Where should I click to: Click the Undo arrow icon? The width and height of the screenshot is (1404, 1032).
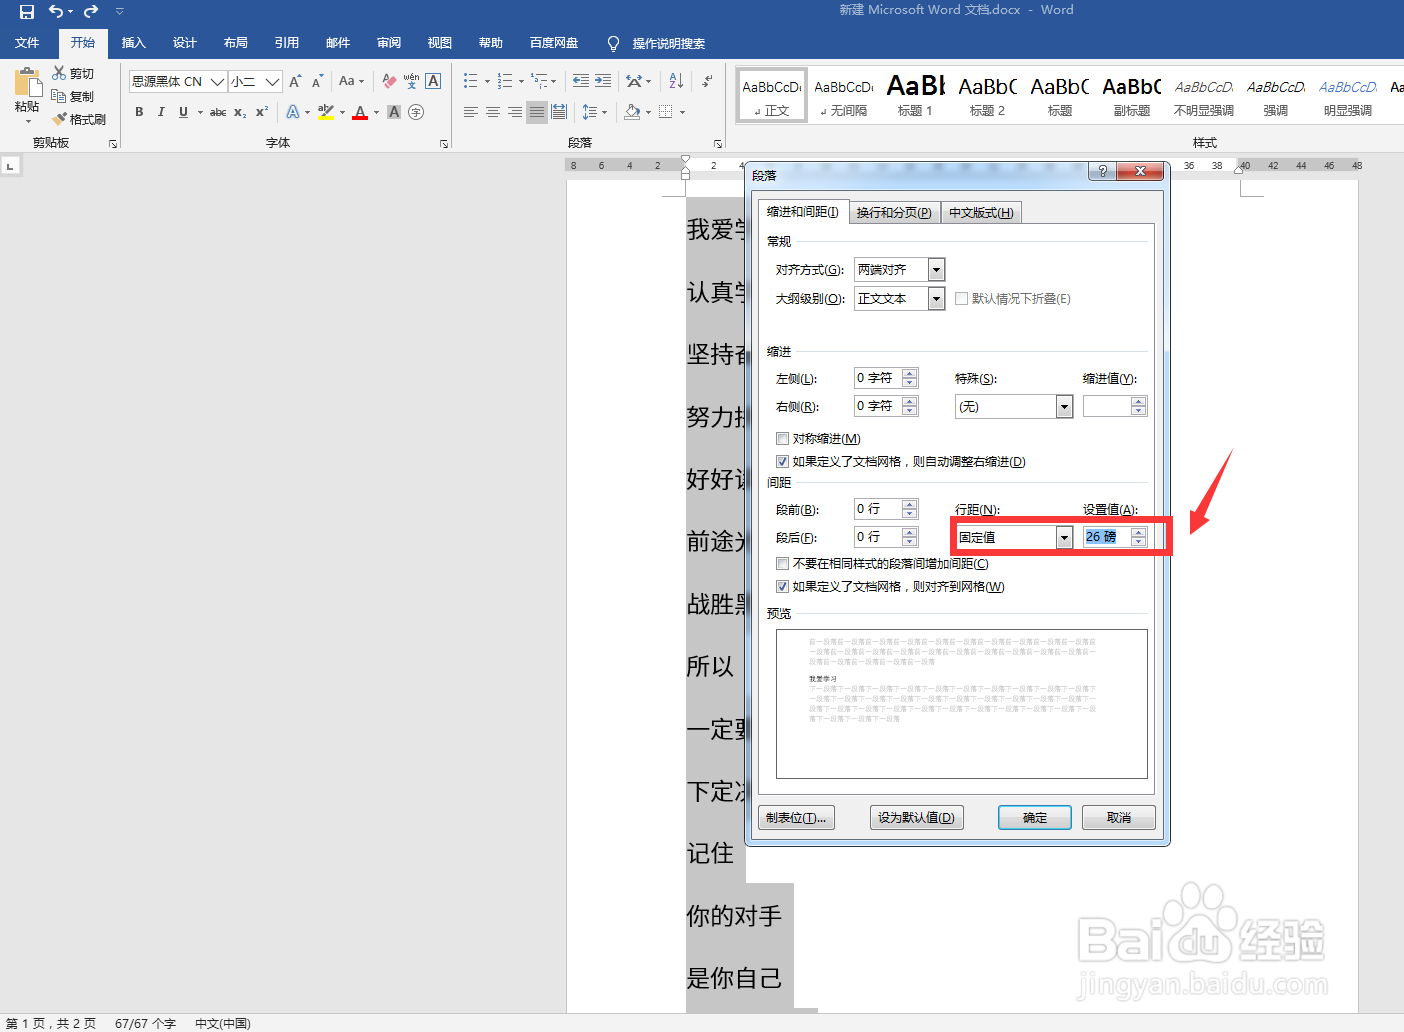click(56, 11)
